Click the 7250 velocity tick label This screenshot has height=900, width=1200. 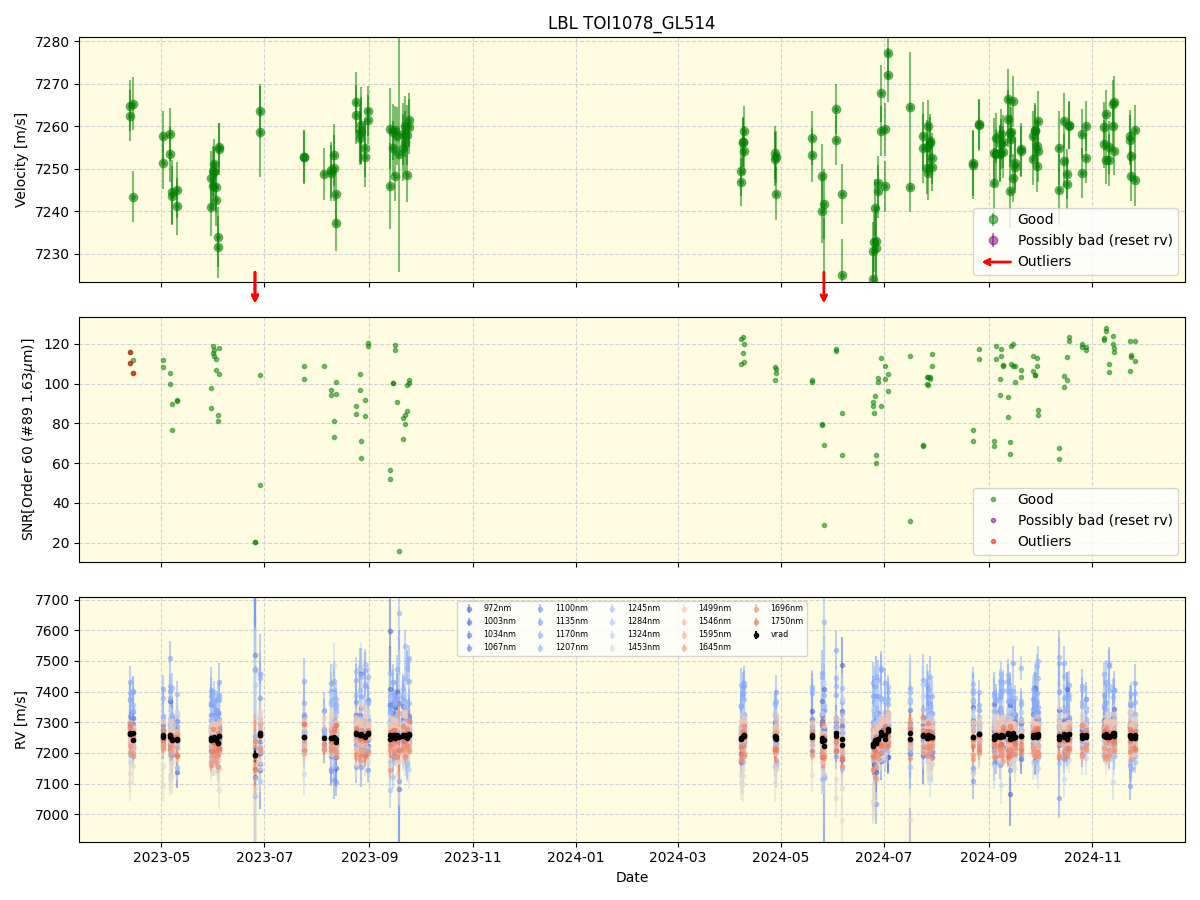[54, 169]
